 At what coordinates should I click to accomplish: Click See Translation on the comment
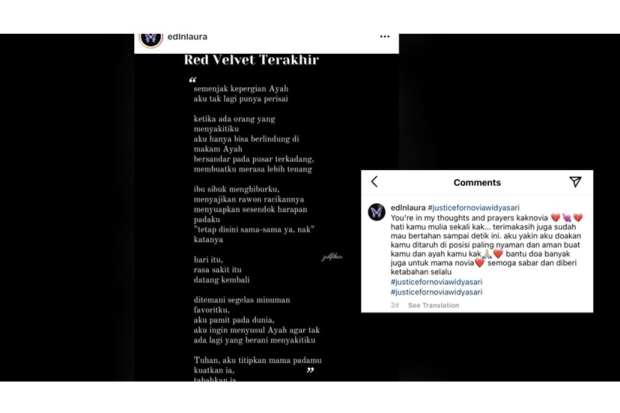(434, 305)
